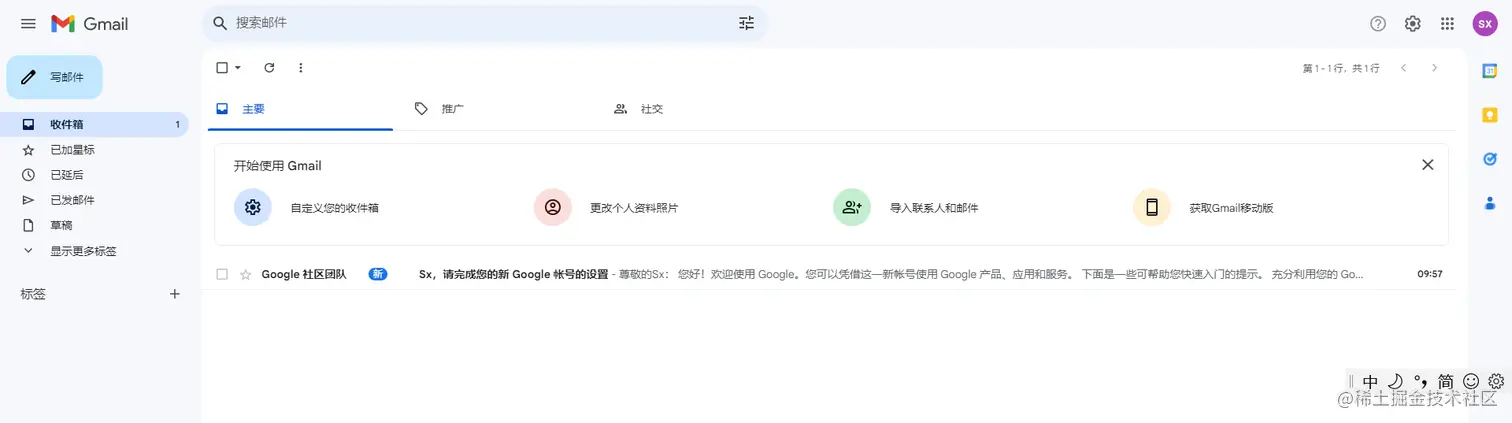Image resolution: width=1512 pixels, height=423 pixels.
Task: Click the 标签 section heading
Action: 33,294
